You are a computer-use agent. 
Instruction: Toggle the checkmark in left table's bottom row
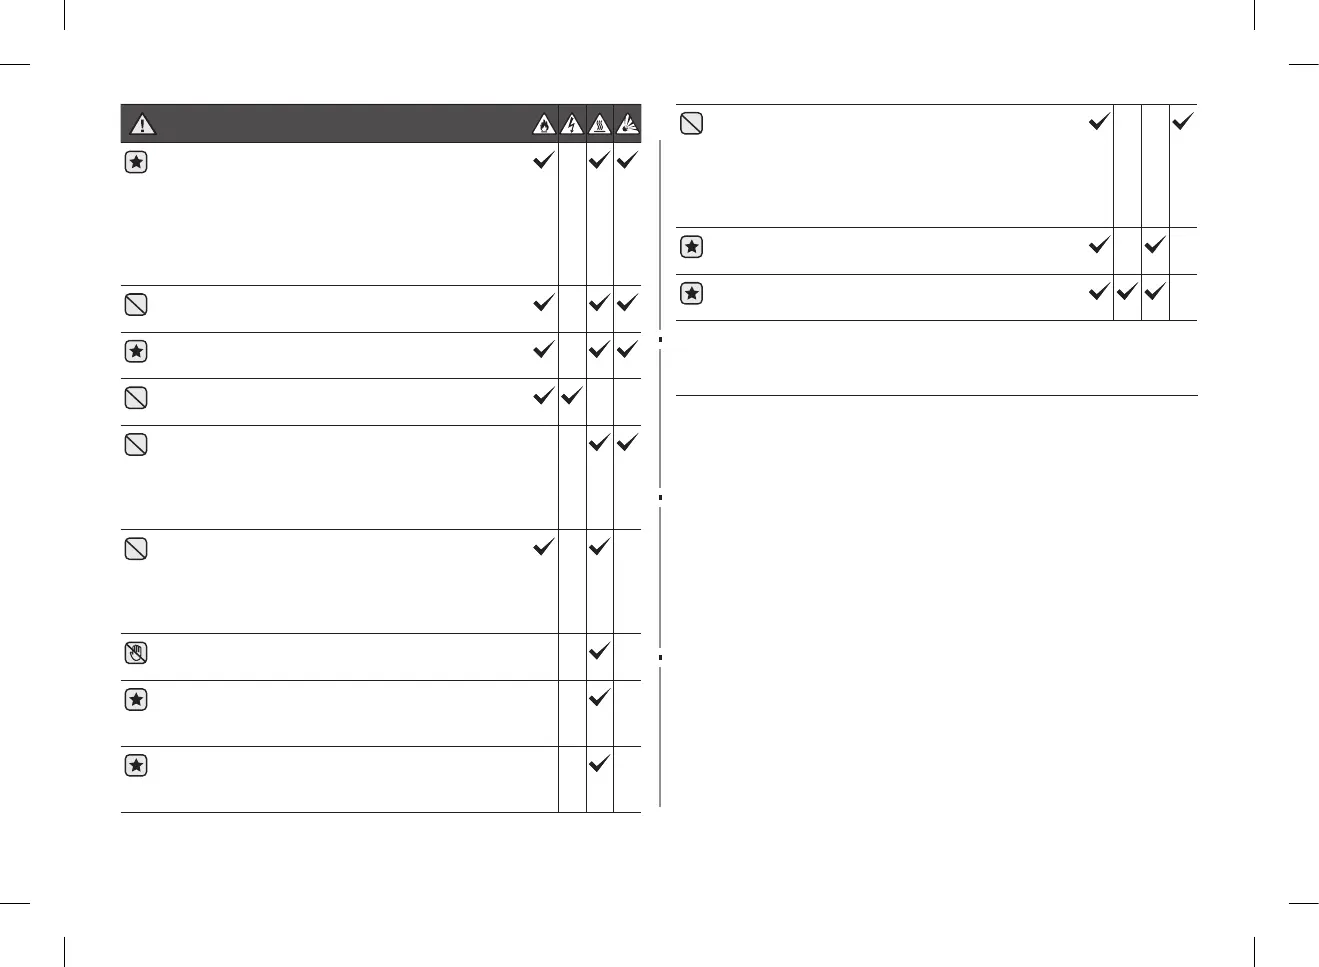point(599,764)
